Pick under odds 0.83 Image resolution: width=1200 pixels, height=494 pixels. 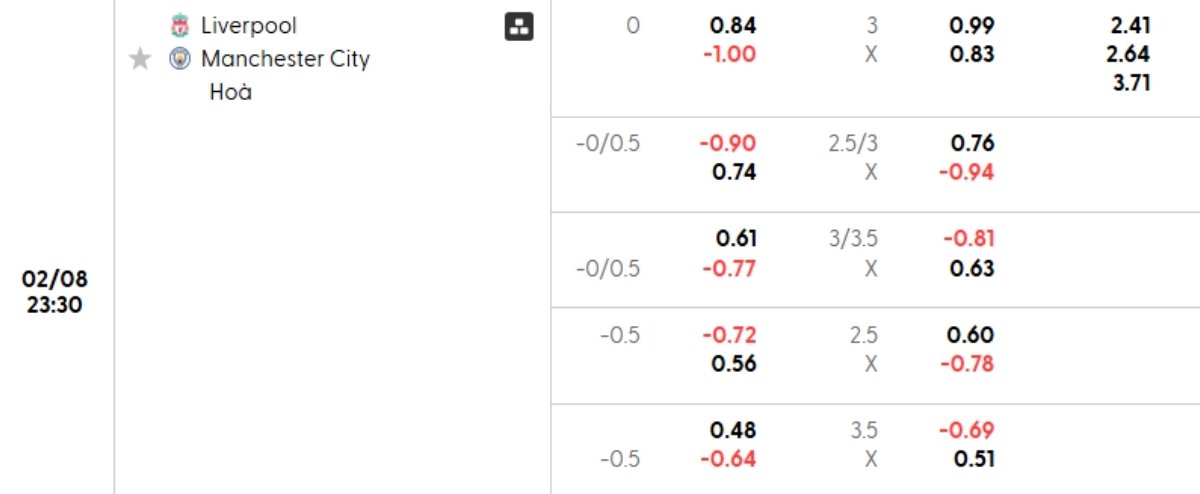coord(972,54)
